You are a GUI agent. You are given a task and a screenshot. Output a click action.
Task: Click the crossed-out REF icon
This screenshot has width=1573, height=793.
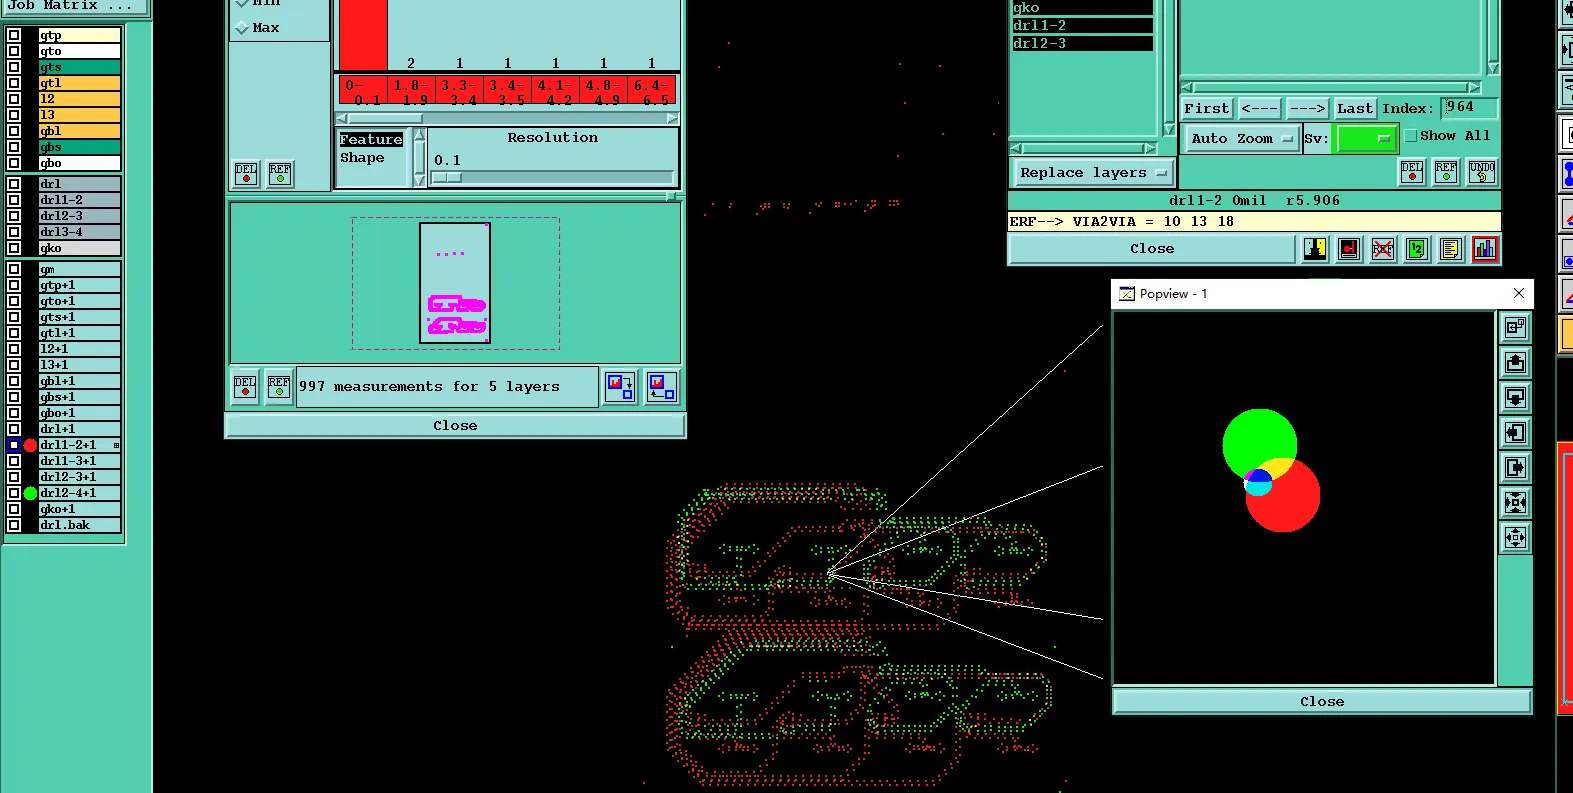coord(1383,249)
